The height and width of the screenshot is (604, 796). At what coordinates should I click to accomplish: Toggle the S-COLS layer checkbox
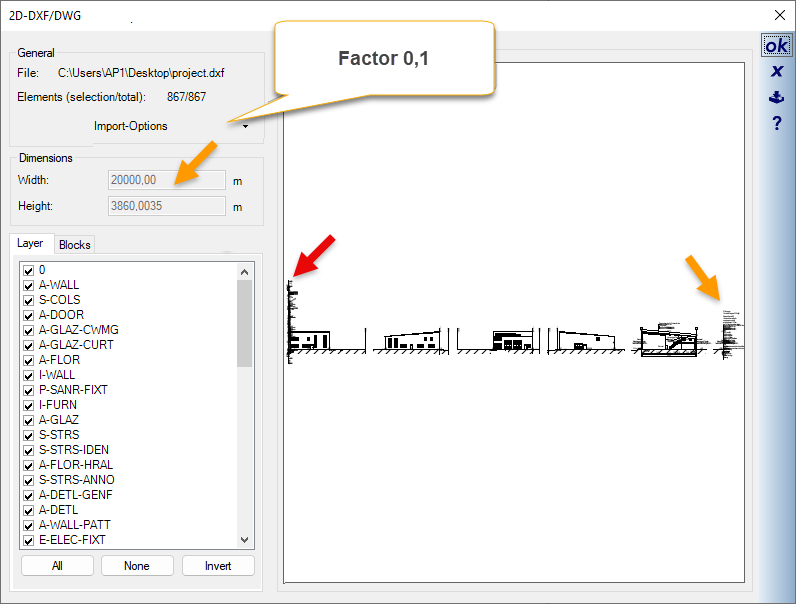tap(28, 300)
